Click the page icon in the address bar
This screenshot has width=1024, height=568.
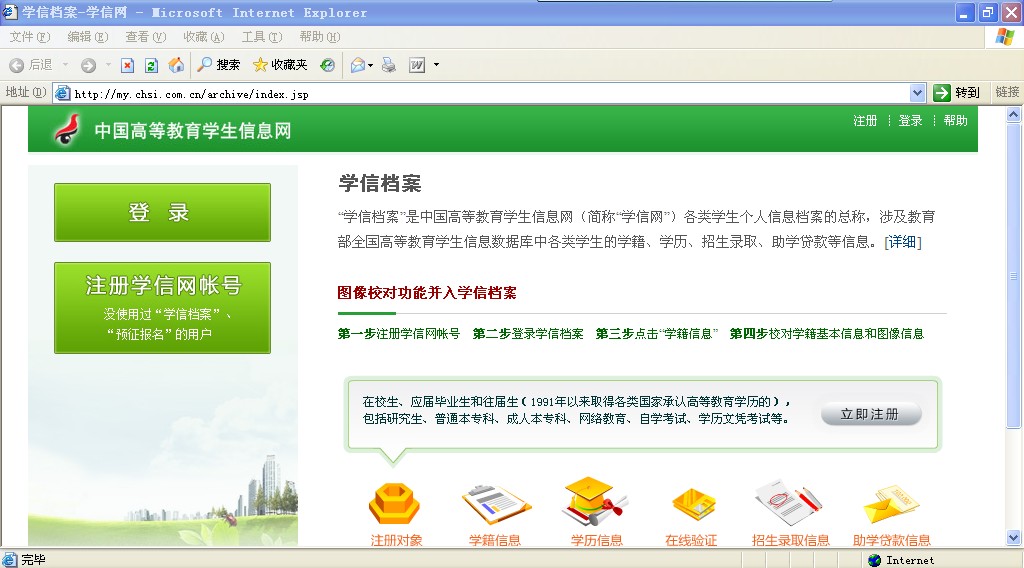click(63, 93)
